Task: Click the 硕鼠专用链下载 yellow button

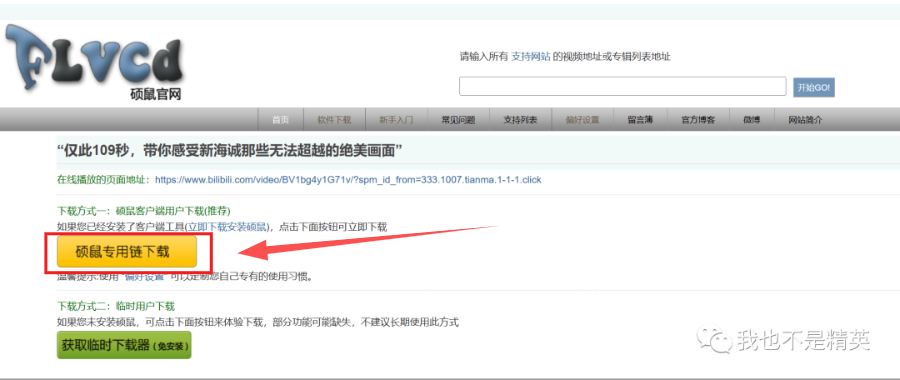Action: [x=127, y=251]
